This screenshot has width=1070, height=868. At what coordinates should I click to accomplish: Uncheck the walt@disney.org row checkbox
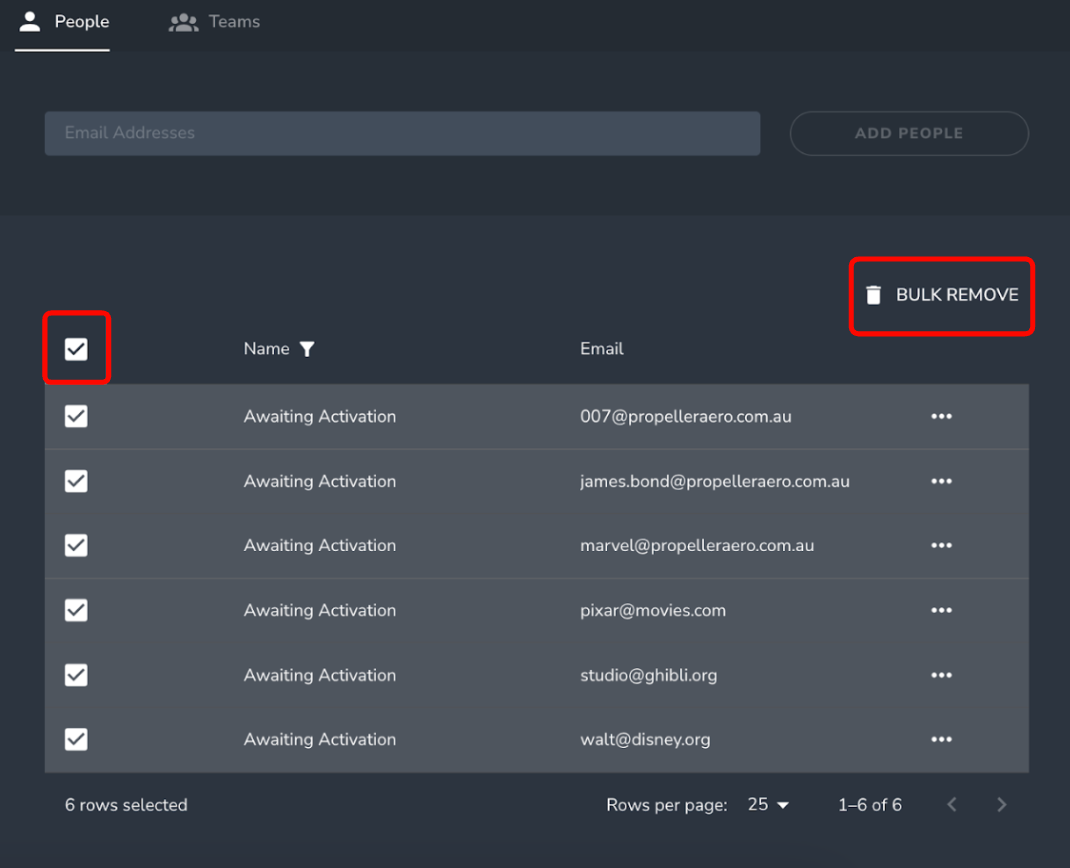(76, 739)
